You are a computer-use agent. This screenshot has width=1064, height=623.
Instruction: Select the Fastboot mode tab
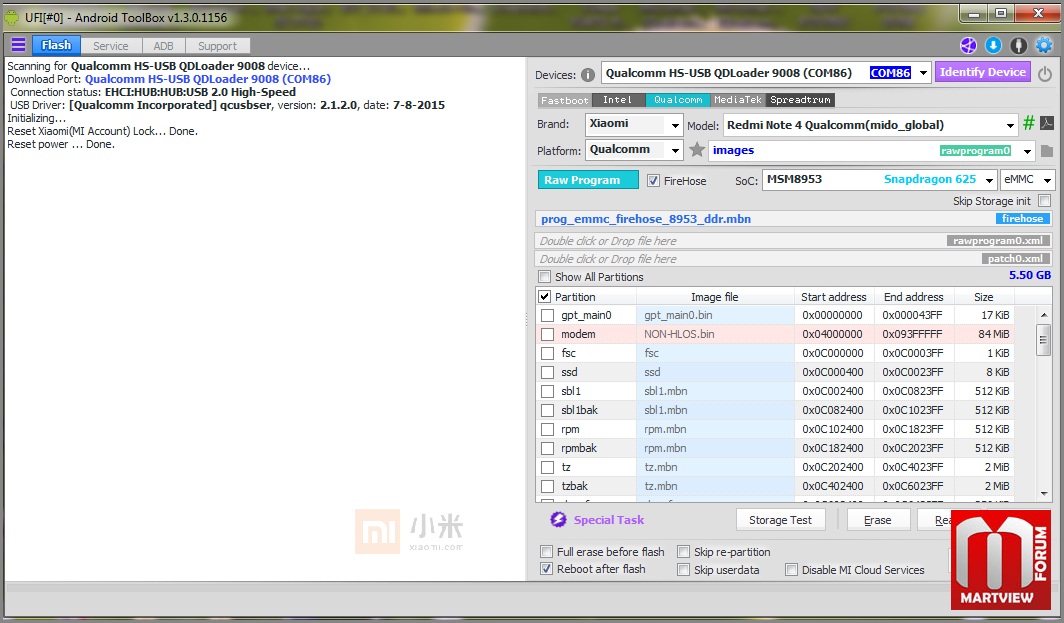click(x=565, y=100)
